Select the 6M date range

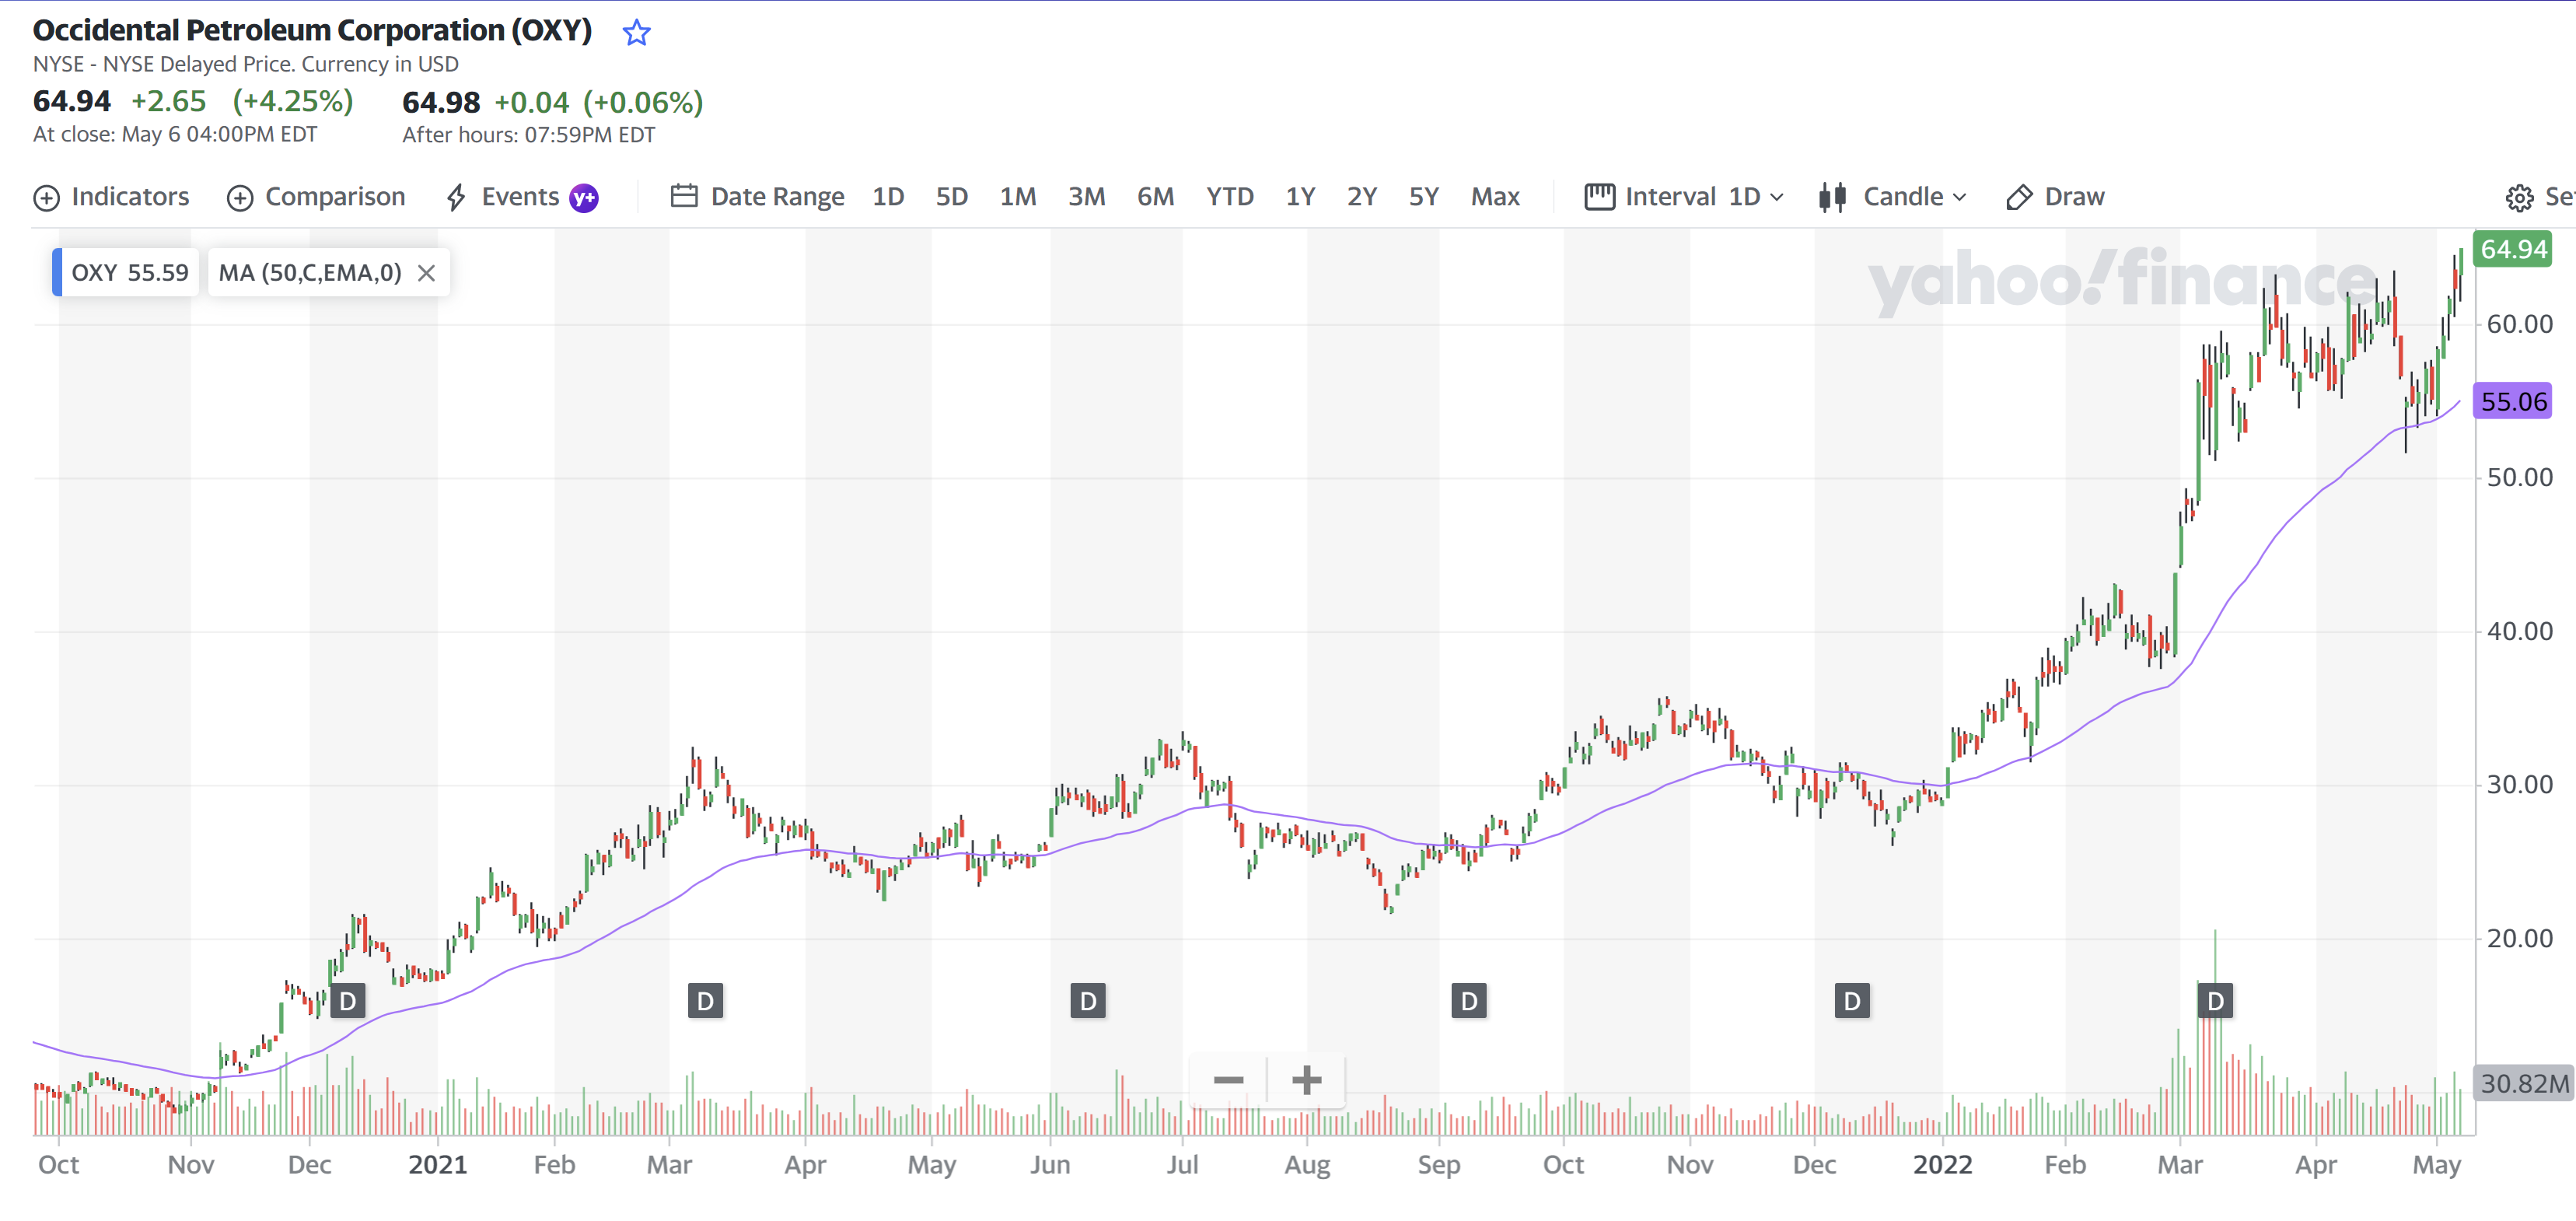(1156, 197)
